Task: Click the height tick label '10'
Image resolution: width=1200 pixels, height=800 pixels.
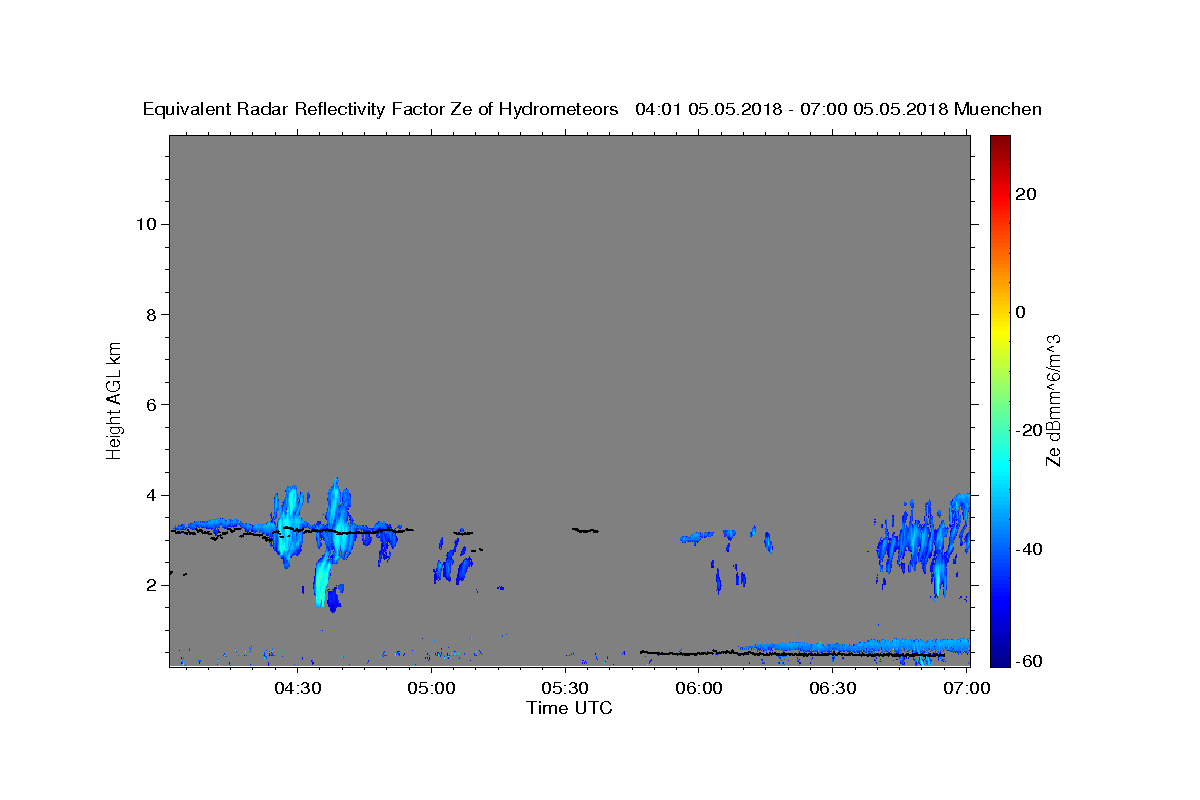Action: pos(147,224)
